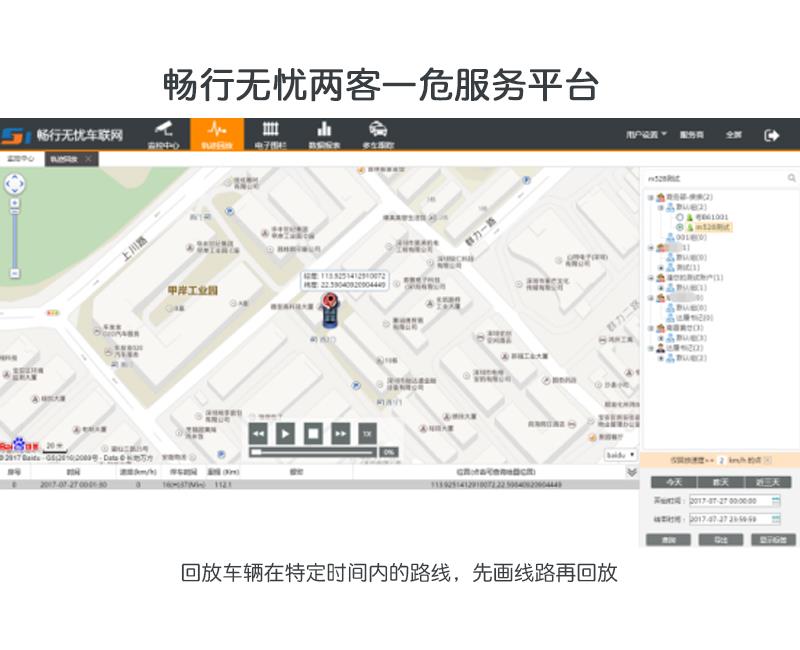Viewport: 800px width, 650px height.
Task: Click the car icon in top navigation
Action: tap(378, 131)
